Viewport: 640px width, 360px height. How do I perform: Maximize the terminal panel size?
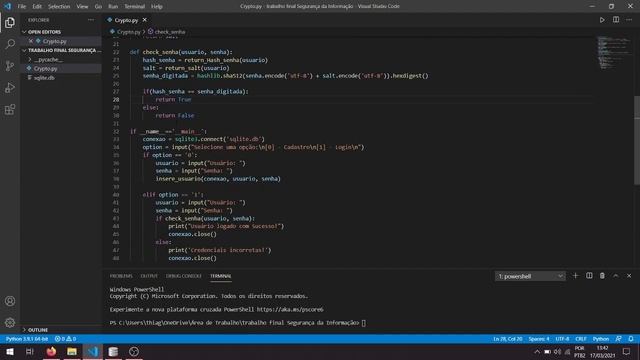pos(616,276)
